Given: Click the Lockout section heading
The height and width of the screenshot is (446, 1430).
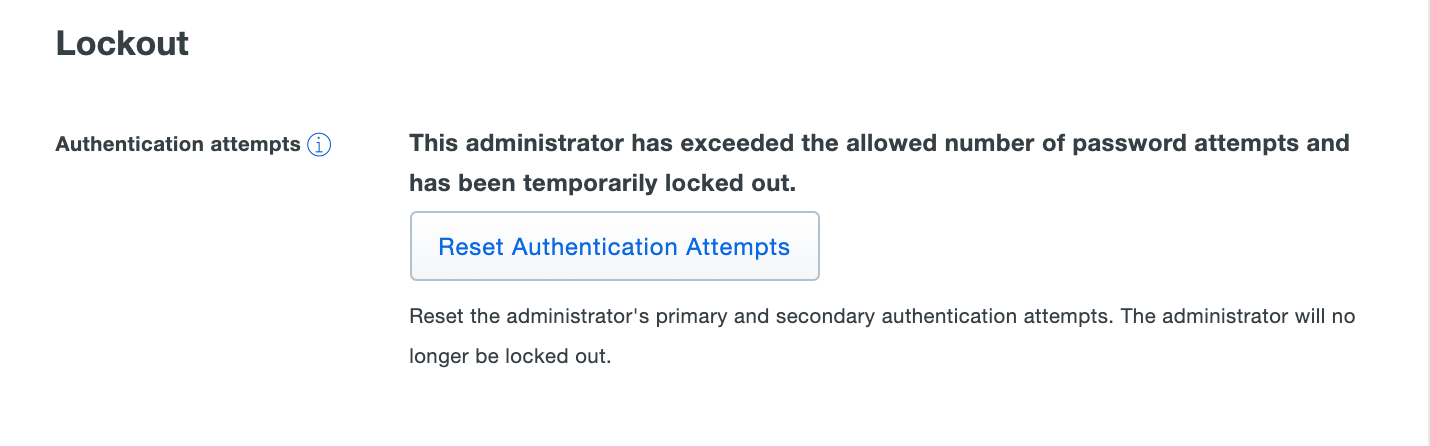Looking at the screenshot, I should pyautogui.click(x=122, y=44).
